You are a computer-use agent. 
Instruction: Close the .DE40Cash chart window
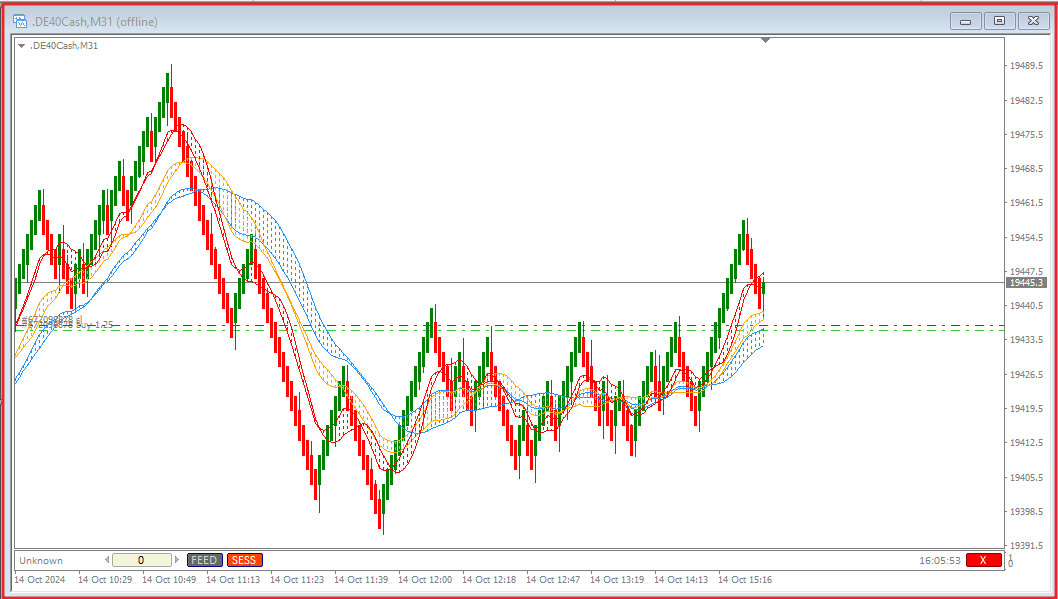click(1032, 21)
